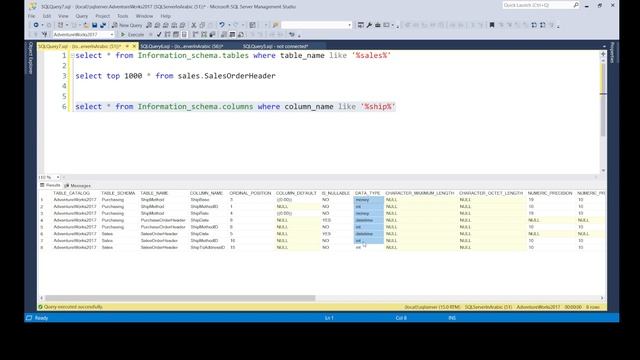Open the Window menu
The width and height of the screenshot is (640, 360).
[144, 16]
